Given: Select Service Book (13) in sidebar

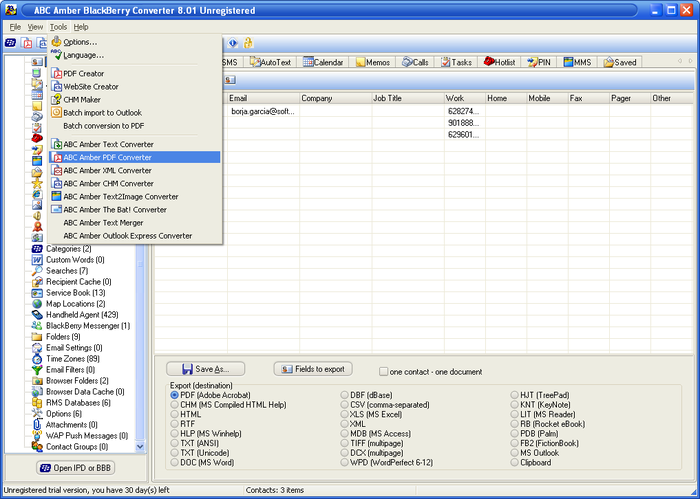Looking at the screenshot, I should point(75,293).
